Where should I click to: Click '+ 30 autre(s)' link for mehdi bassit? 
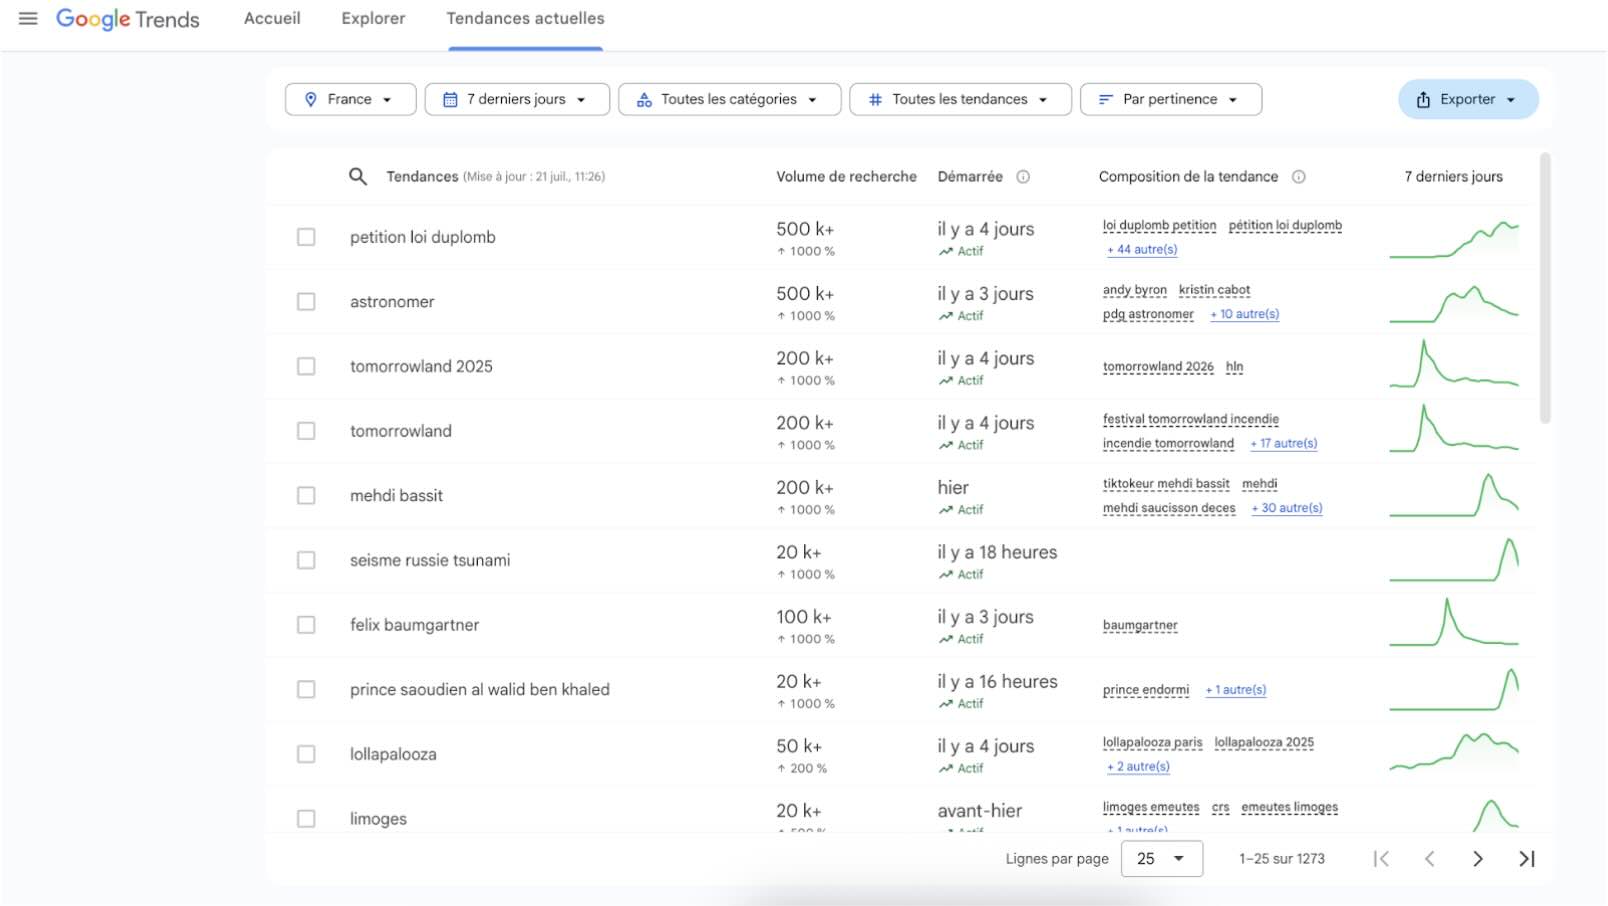click(1287, 508)
